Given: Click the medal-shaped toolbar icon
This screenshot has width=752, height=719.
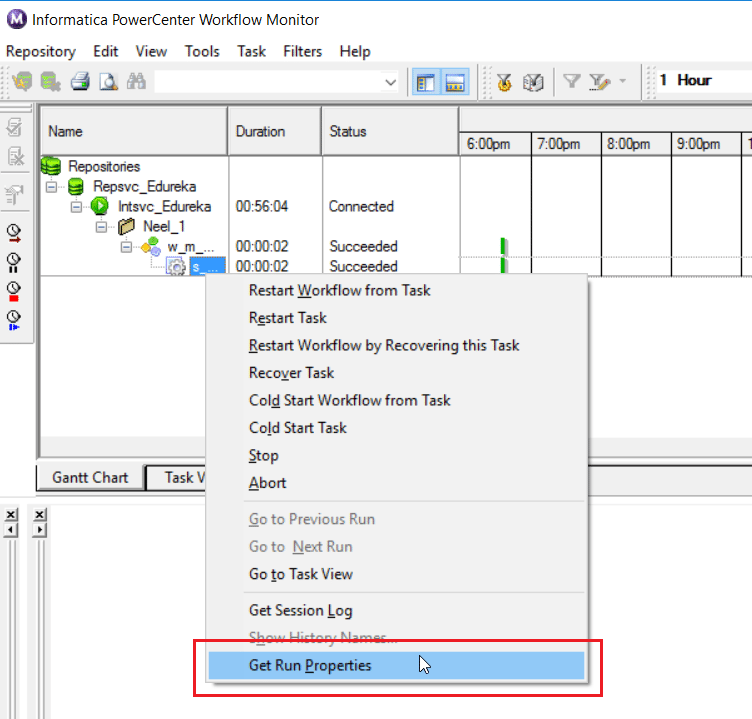Looking at the screenshot, I should click(x=504, y=82).
